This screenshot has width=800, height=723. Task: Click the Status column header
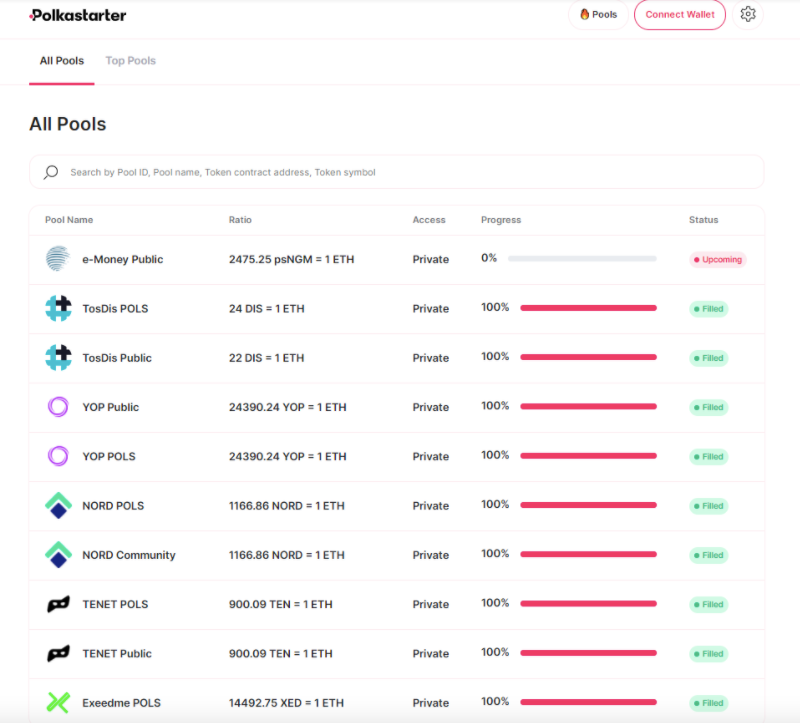click(704, 220)
